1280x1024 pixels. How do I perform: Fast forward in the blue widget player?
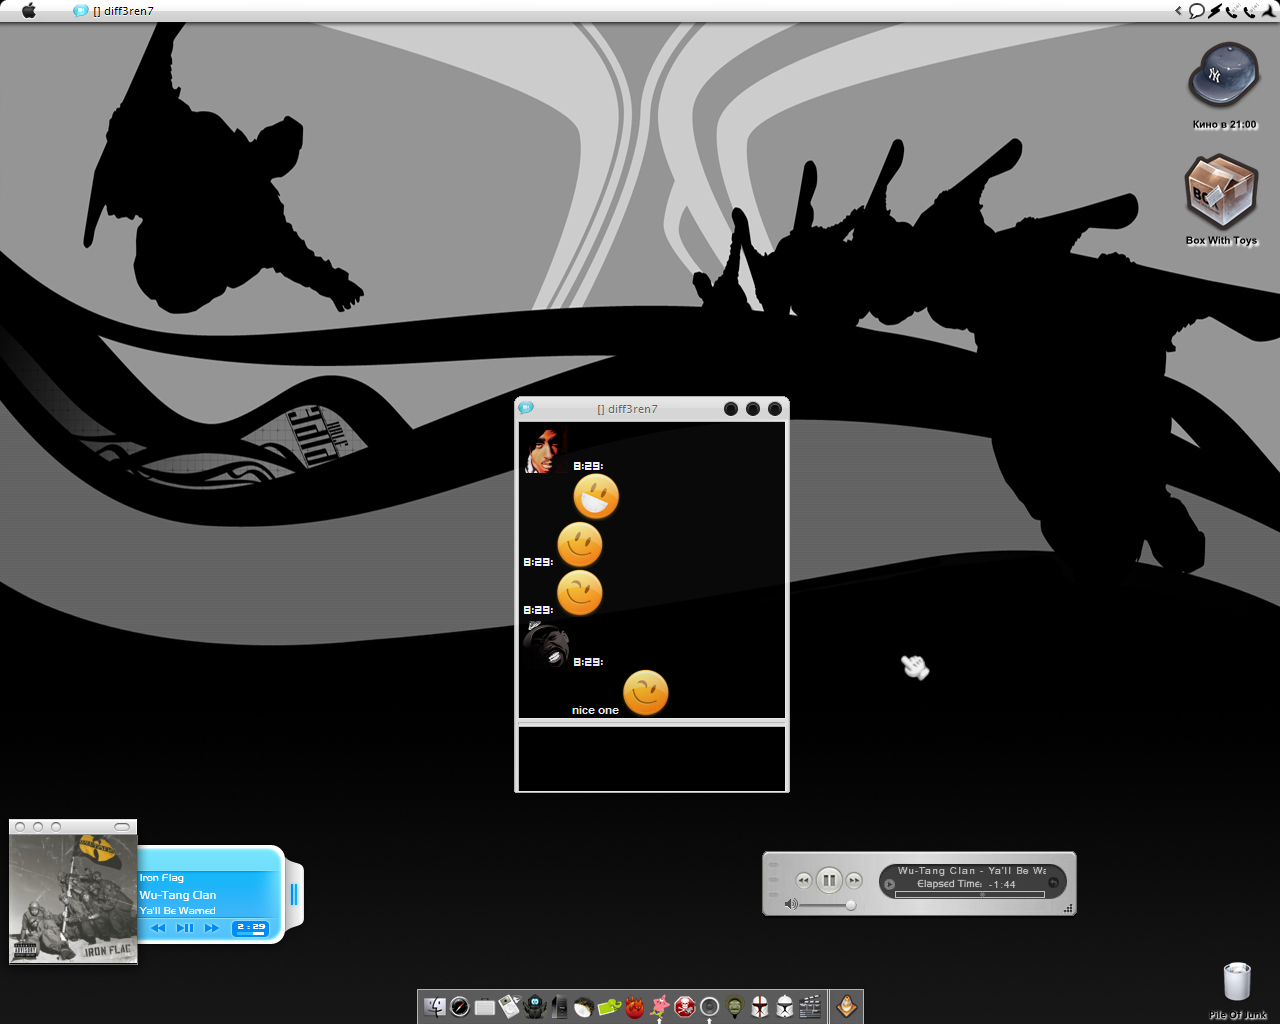coord(212,928)
